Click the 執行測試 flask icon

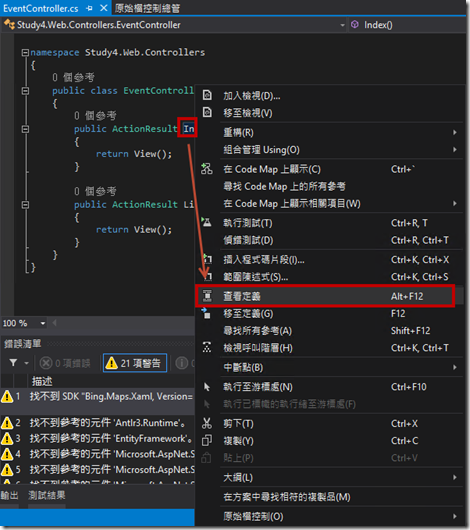click(x=206, y=222)
